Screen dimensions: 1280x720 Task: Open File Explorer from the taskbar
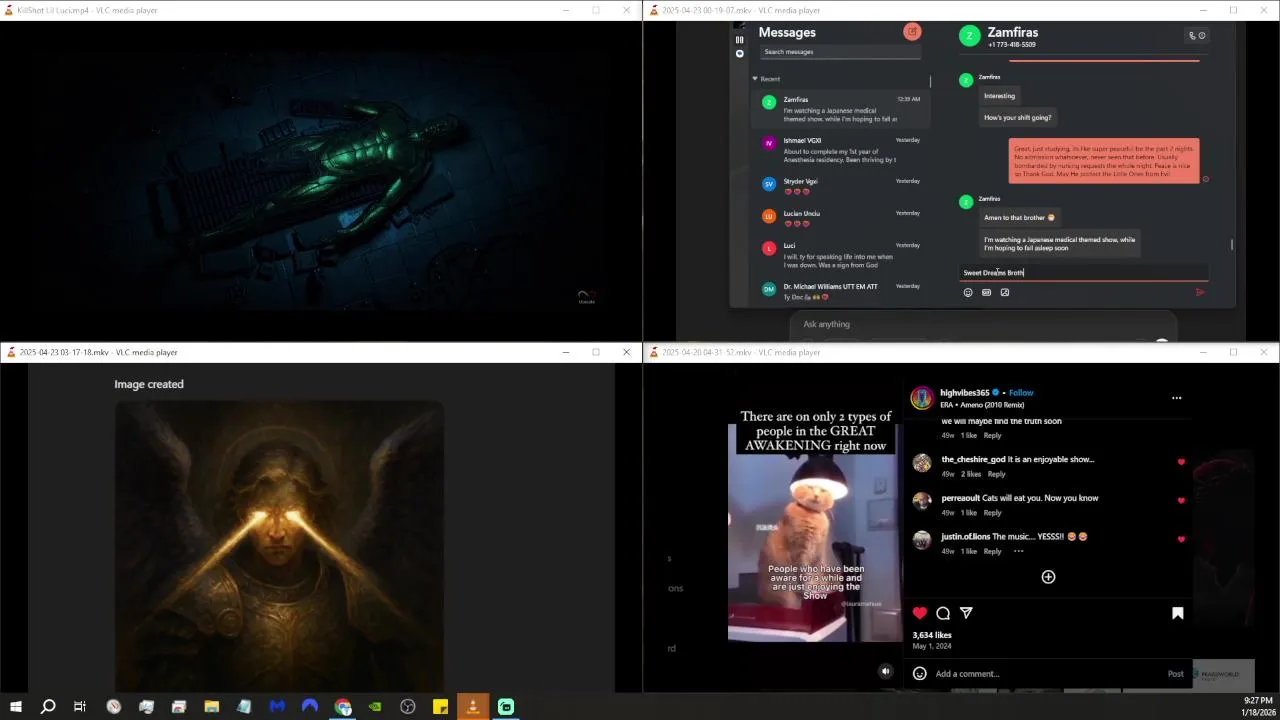(x=211, y=707)
